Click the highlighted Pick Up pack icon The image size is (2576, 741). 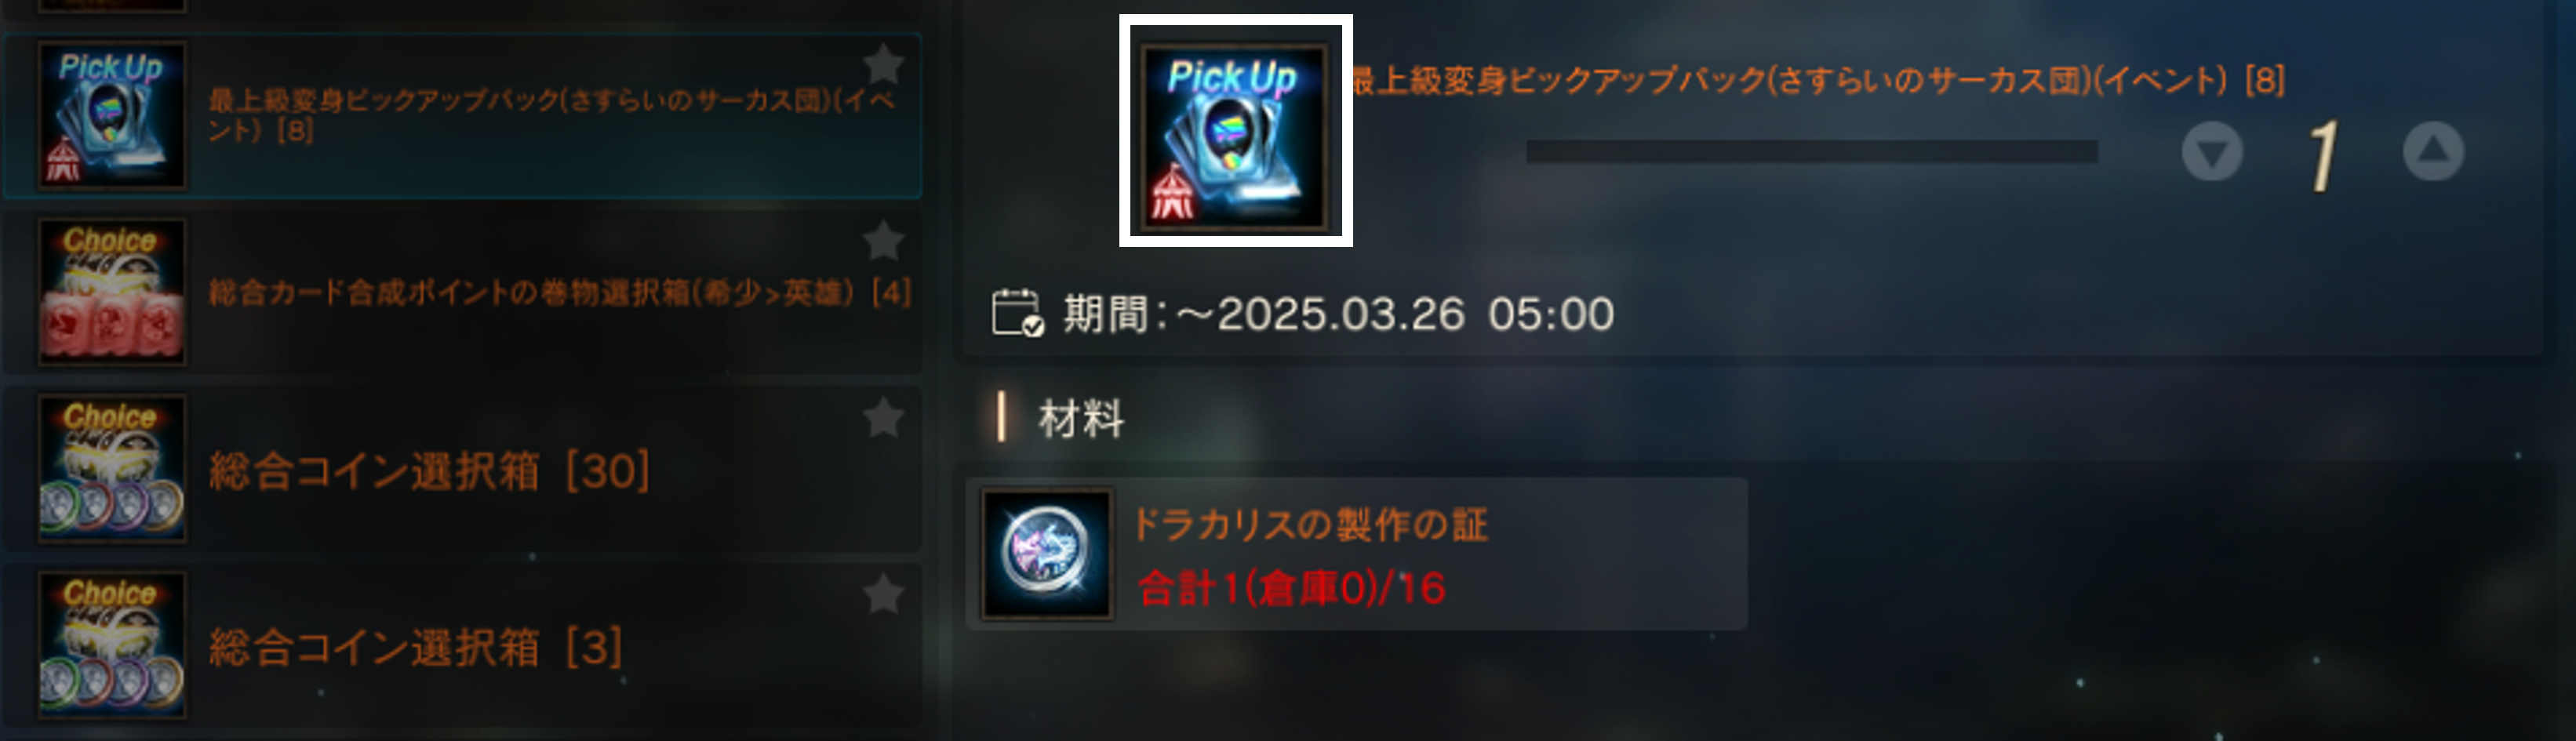[1235, 131]
